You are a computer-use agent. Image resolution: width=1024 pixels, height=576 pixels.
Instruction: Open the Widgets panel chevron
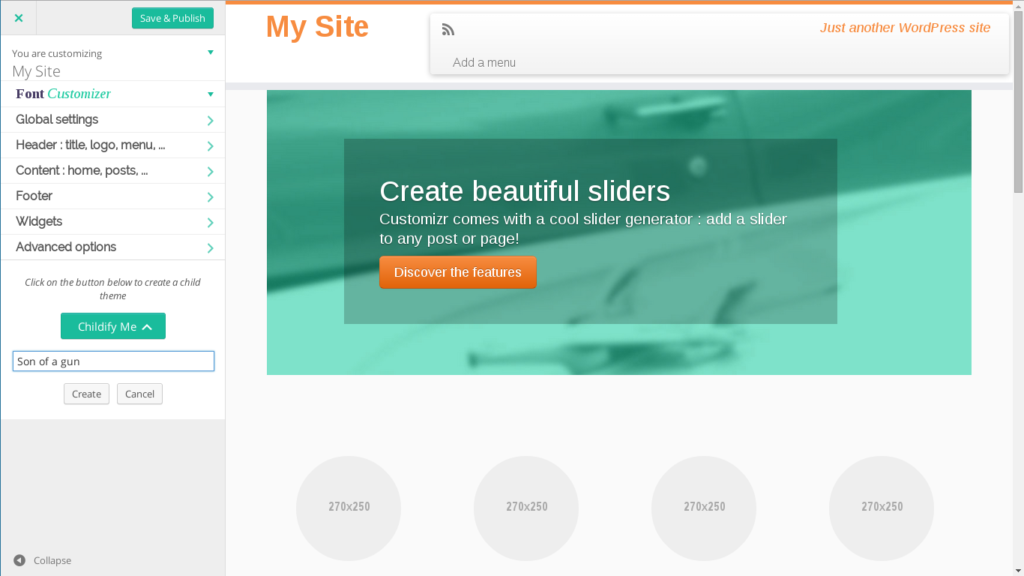[x=210, y=223]
